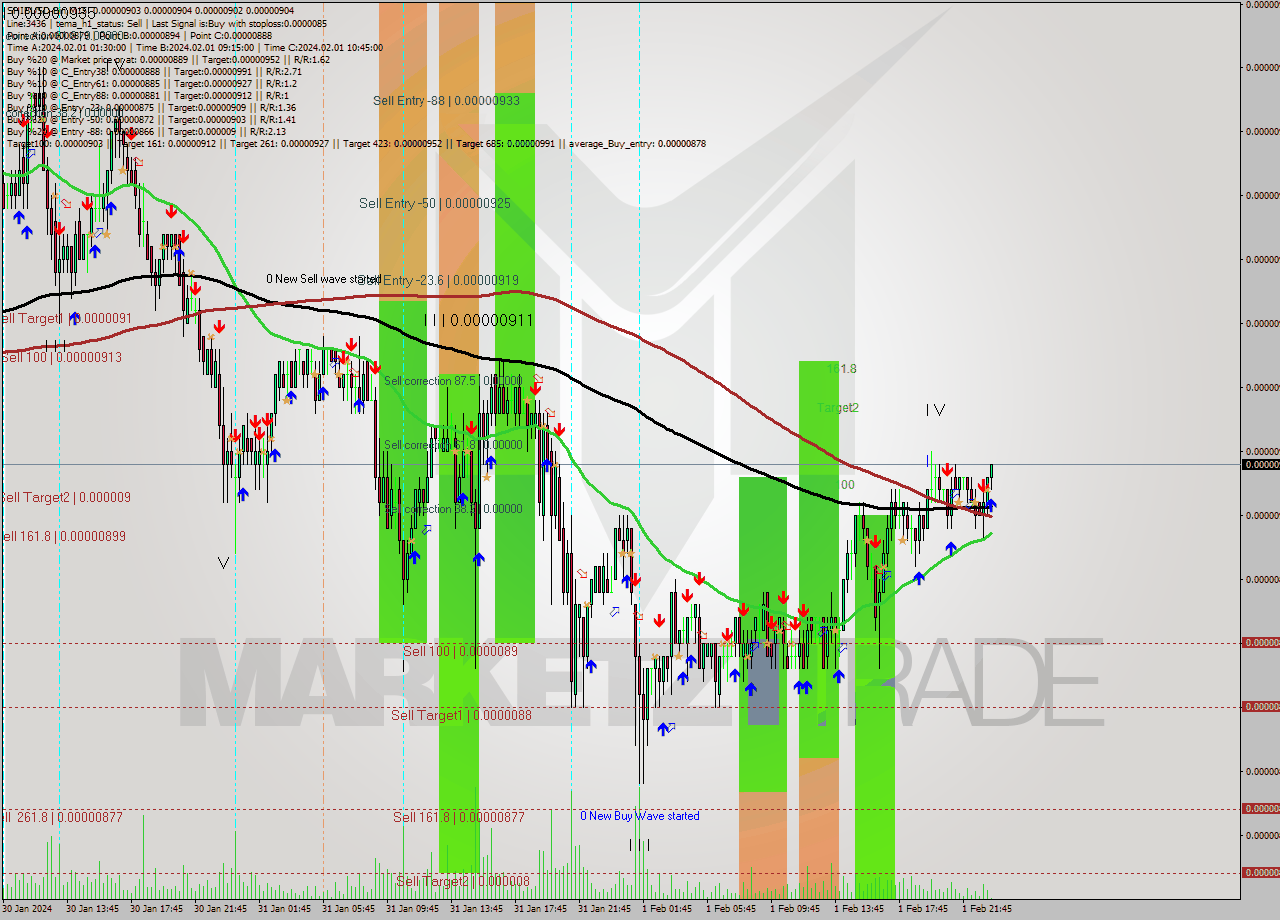Screen dimensions: 1280x920
Task: Click 'Sell 100 | 0.0000089' label
Action: [x=460, y=651]
